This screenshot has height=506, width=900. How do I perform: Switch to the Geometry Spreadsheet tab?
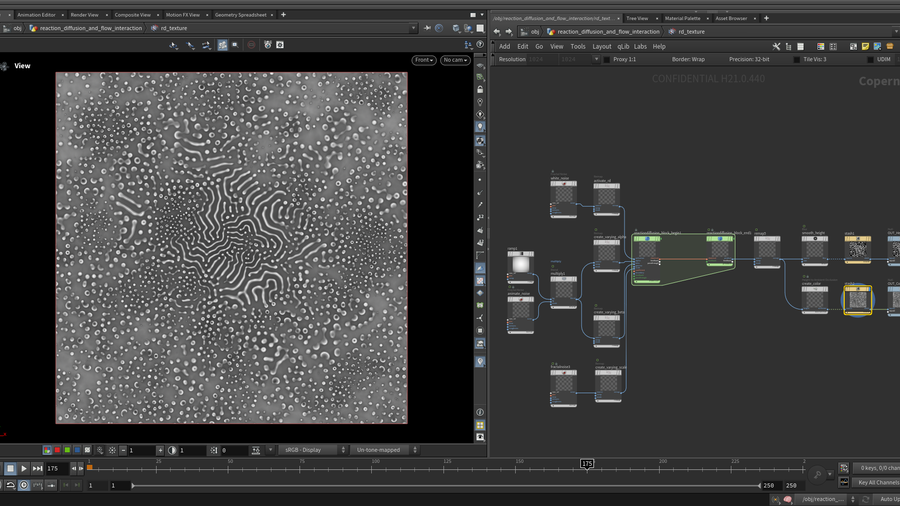click(241, 16)
